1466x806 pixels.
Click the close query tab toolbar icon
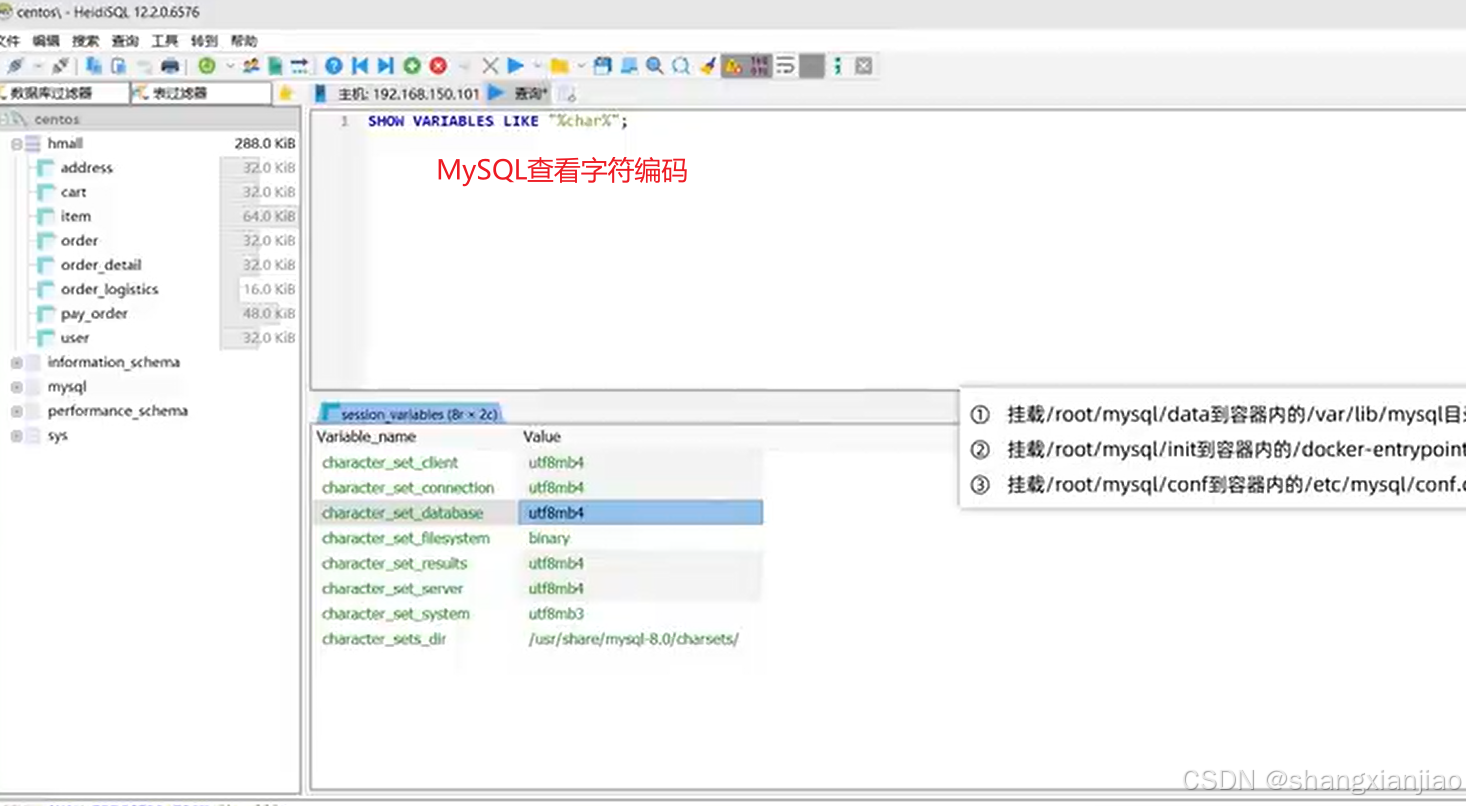tap(863, 65)
